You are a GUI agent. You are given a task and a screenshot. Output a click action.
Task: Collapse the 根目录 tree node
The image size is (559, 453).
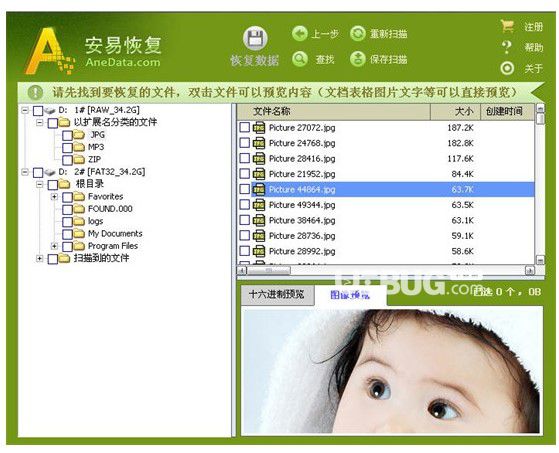(40, 184)
